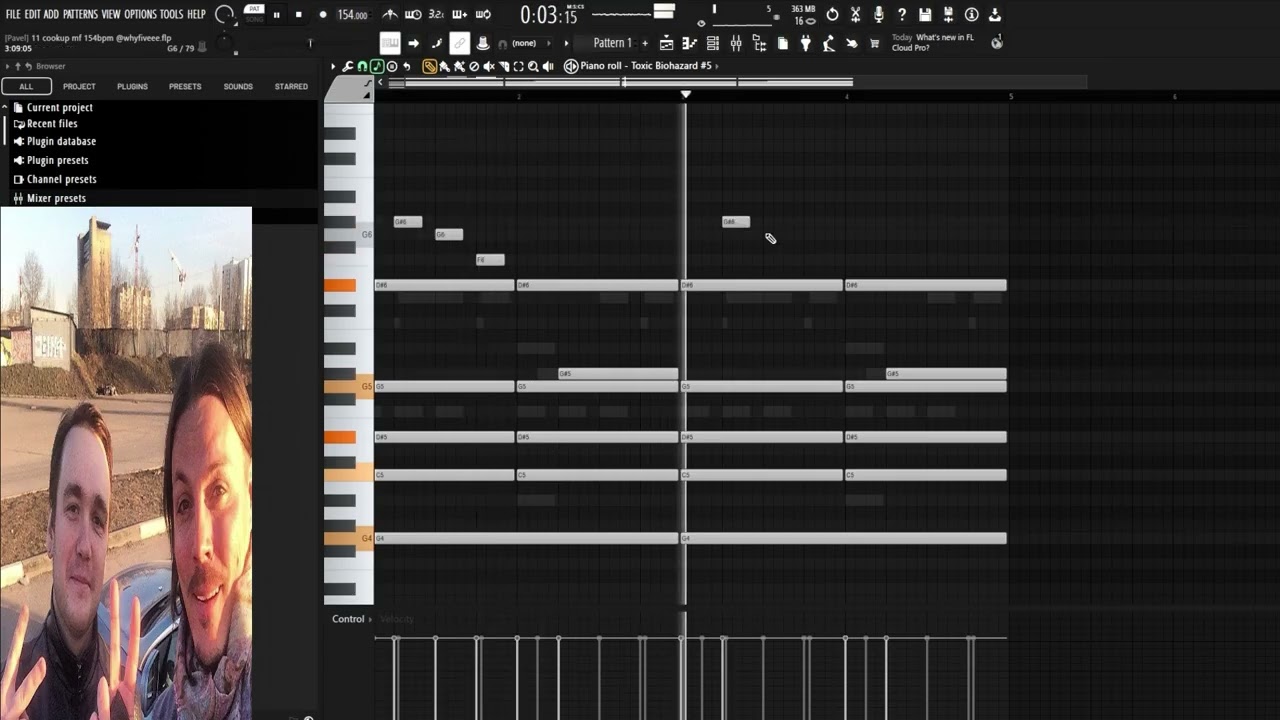
Task: Click the record button
Action: 322,15
